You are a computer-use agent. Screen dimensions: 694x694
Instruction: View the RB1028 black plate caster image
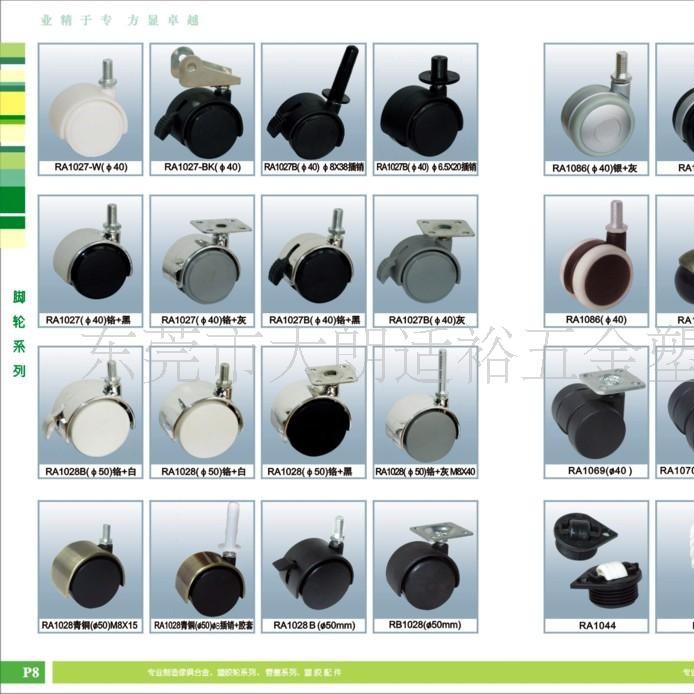tap(425, 560)
